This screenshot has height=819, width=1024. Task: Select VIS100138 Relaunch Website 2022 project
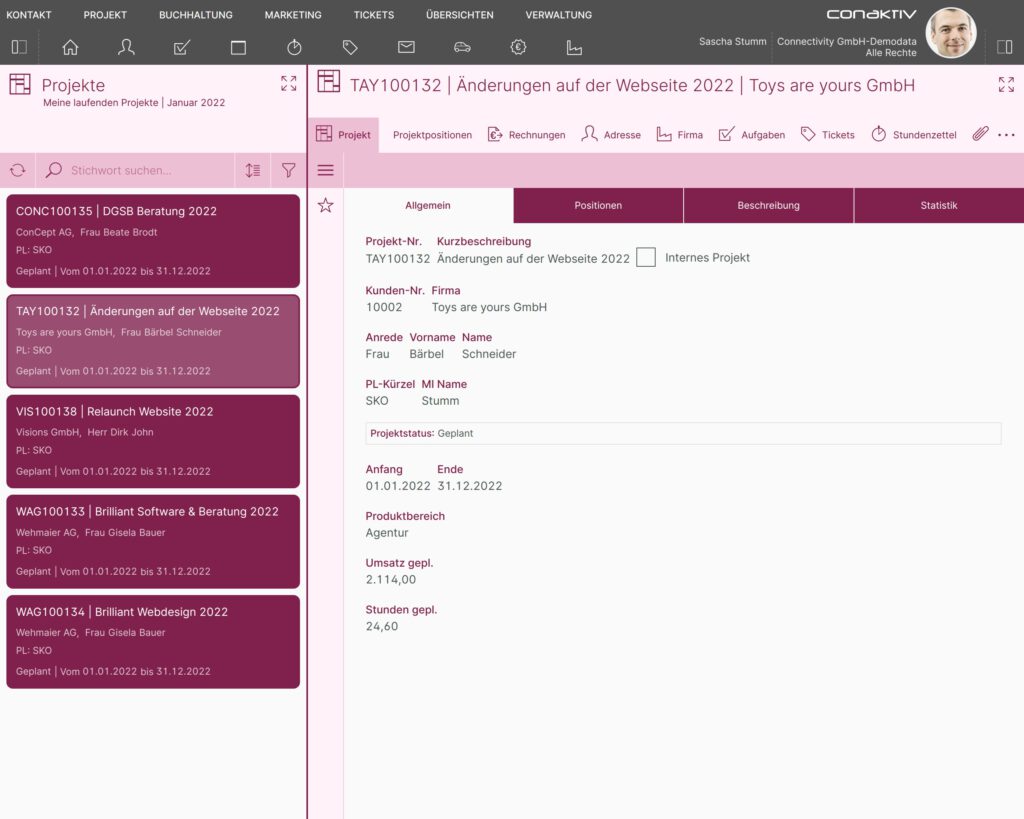[x=153, y=442]
